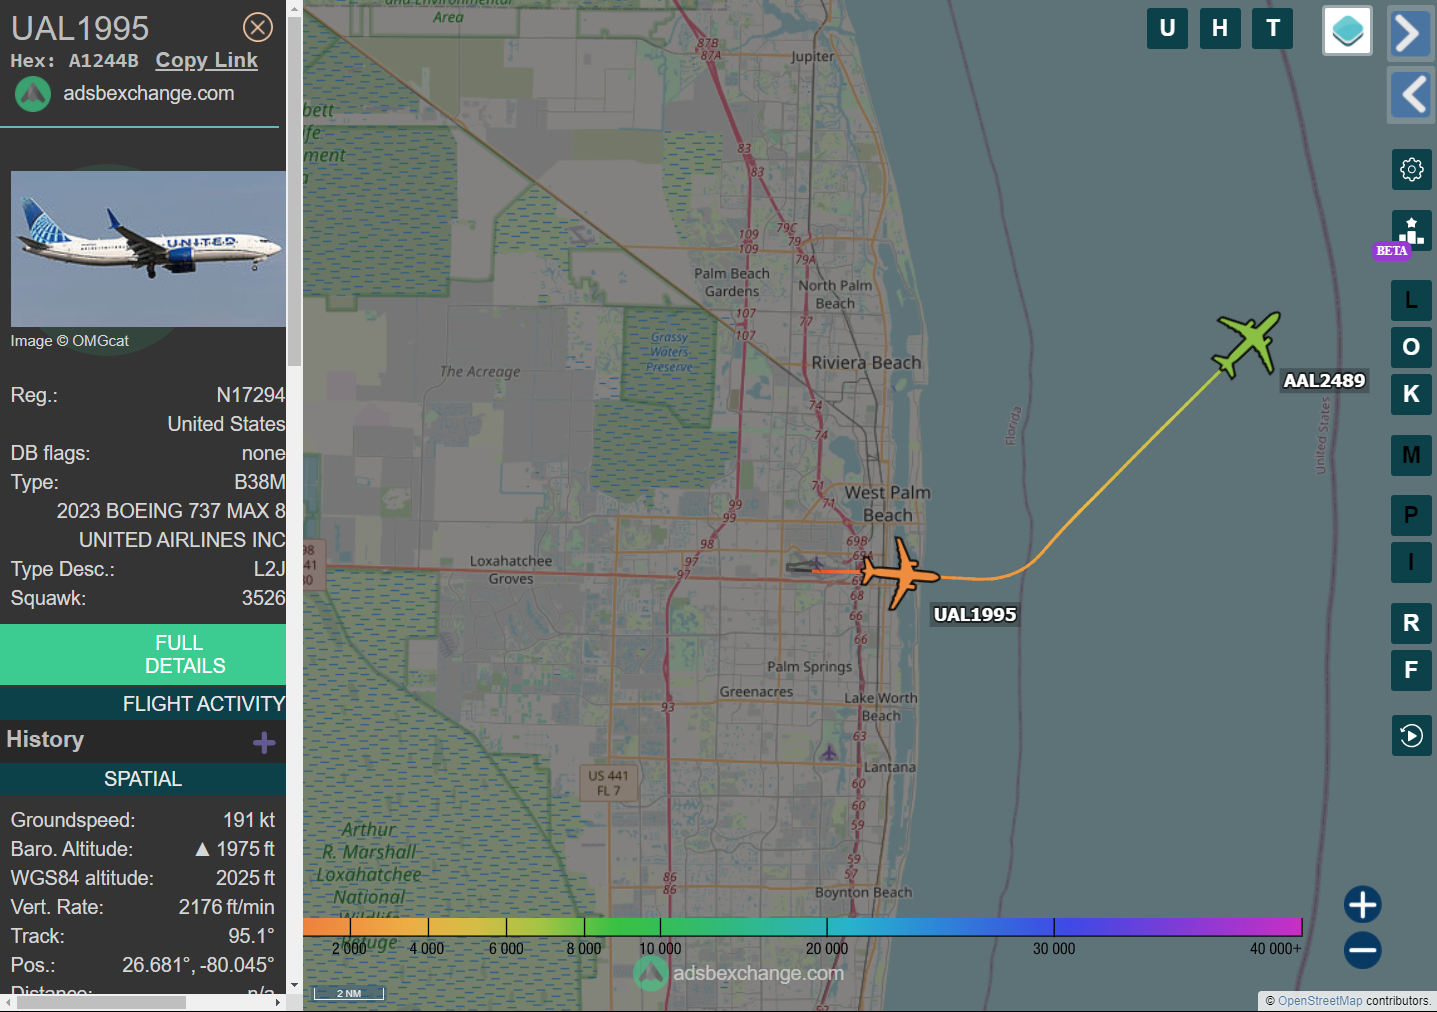The width and height of the screenshot is (1437, 1012).
Task: Toggle M map option
Action: coord(1411,456)
